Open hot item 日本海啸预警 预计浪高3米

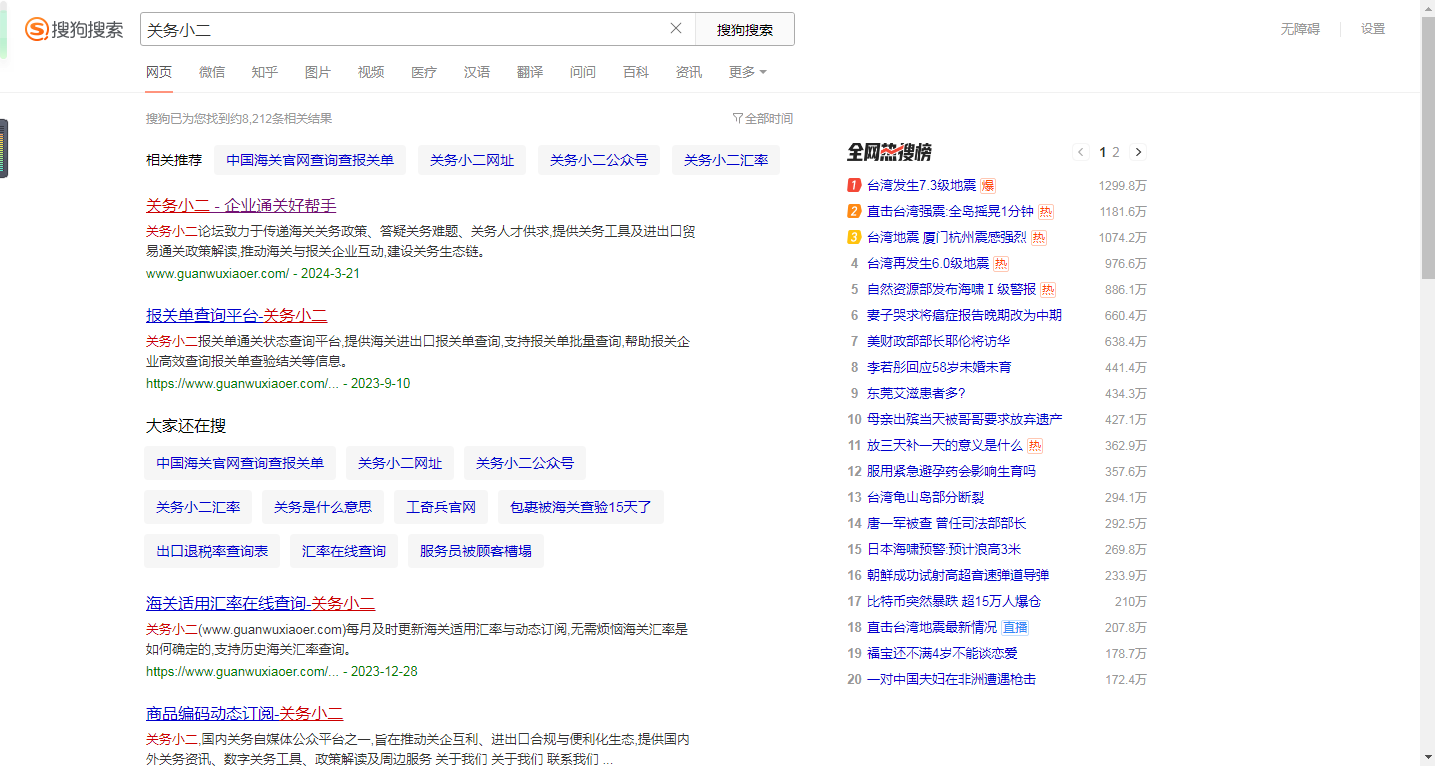coord(944,549)
